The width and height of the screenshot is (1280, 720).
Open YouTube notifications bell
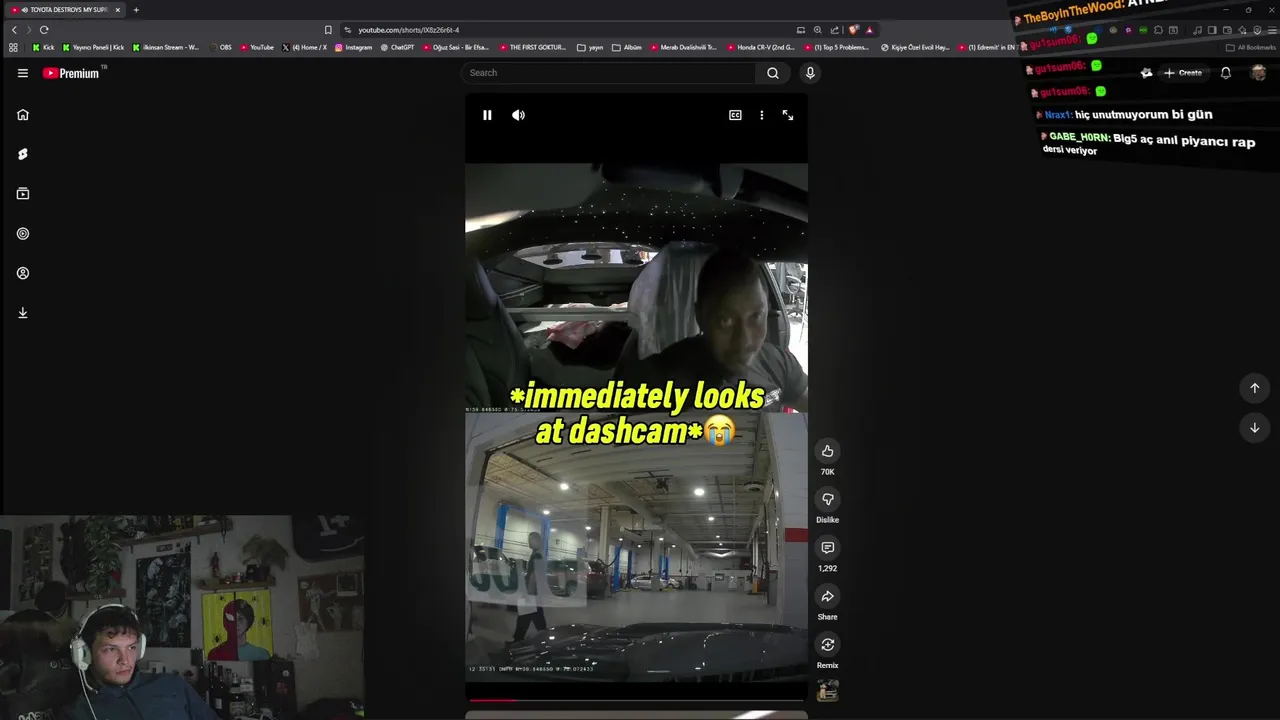pyautogui.click(x=1225, y=73)
